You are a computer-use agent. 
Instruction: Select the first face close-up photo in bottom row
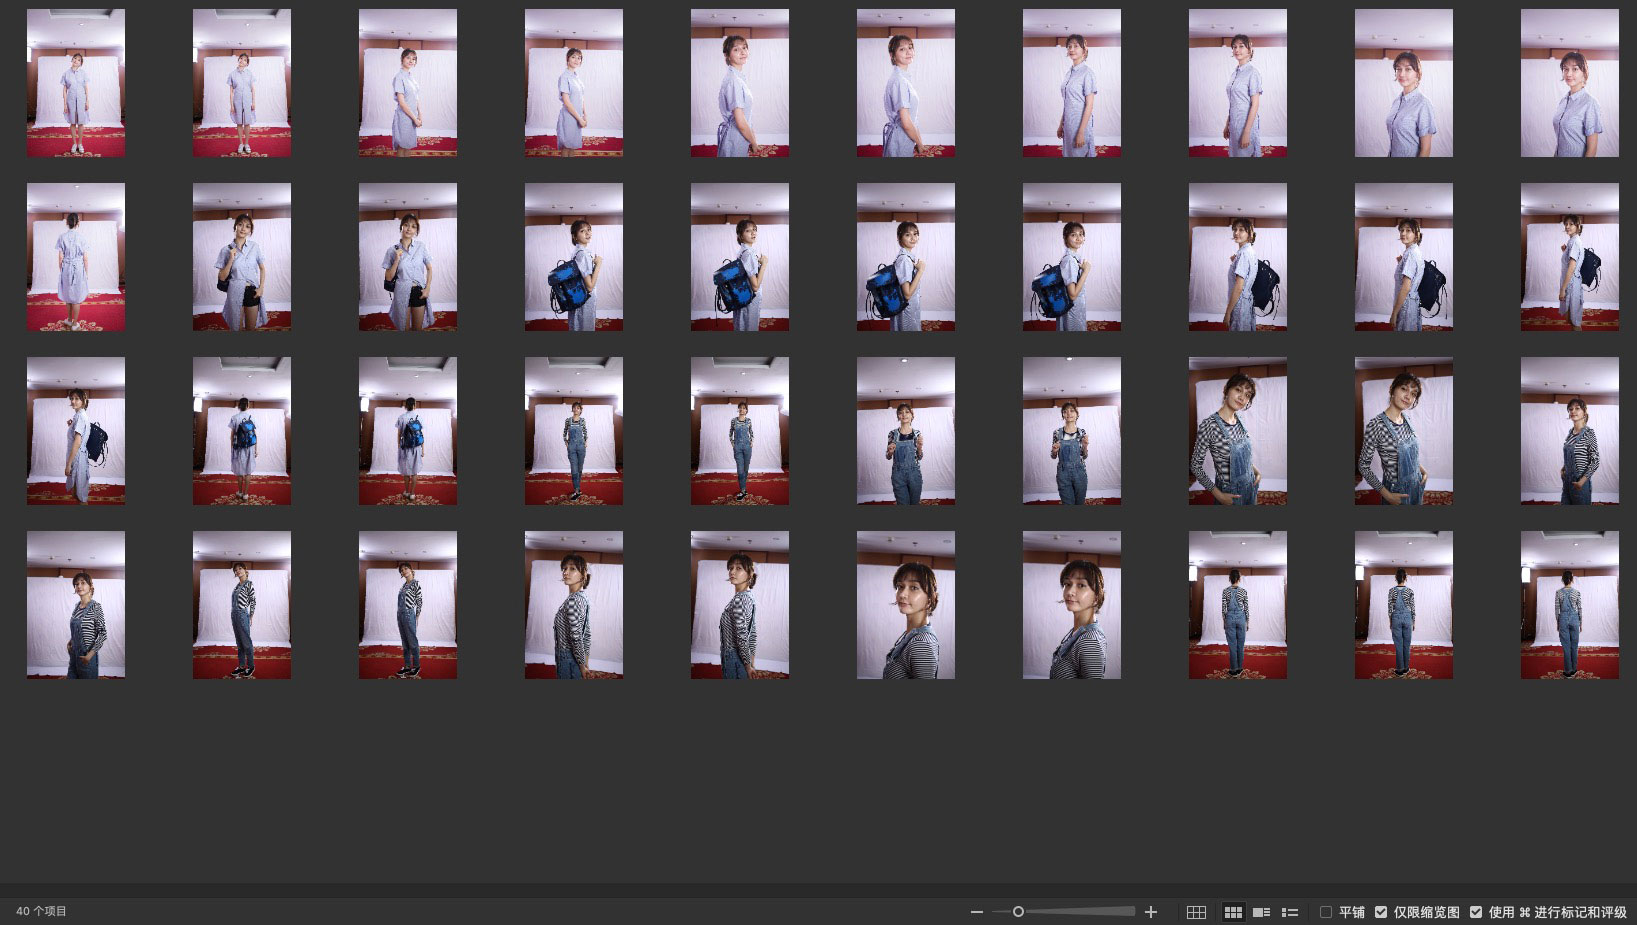(x=906, y=605)
